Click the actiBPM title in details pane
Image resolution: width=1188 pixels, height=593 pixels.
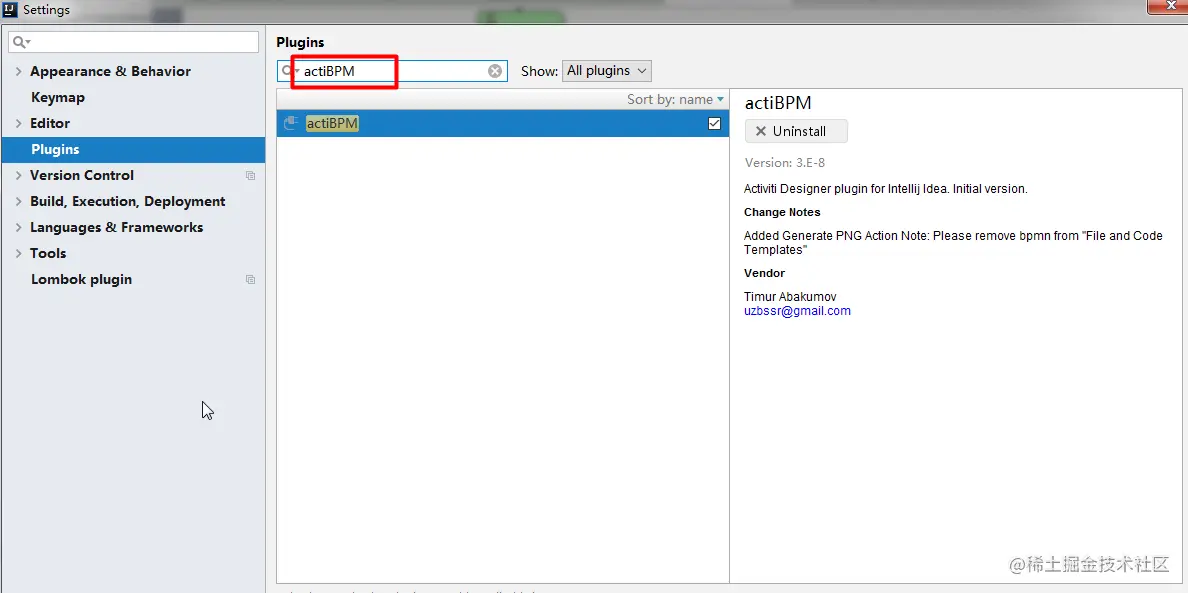(x=778, y=104)
